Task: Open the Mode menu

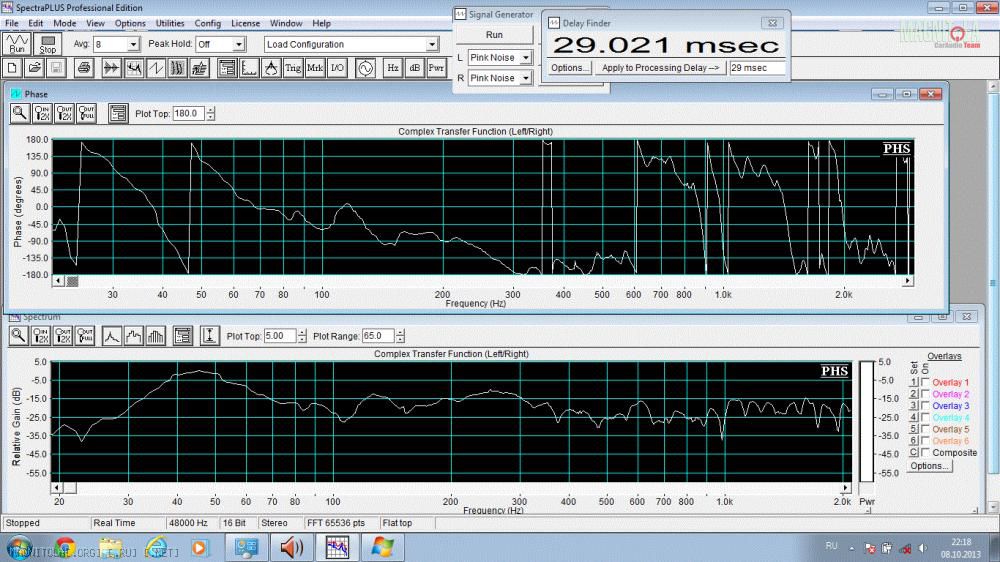Action: click(x=64, y=23)
